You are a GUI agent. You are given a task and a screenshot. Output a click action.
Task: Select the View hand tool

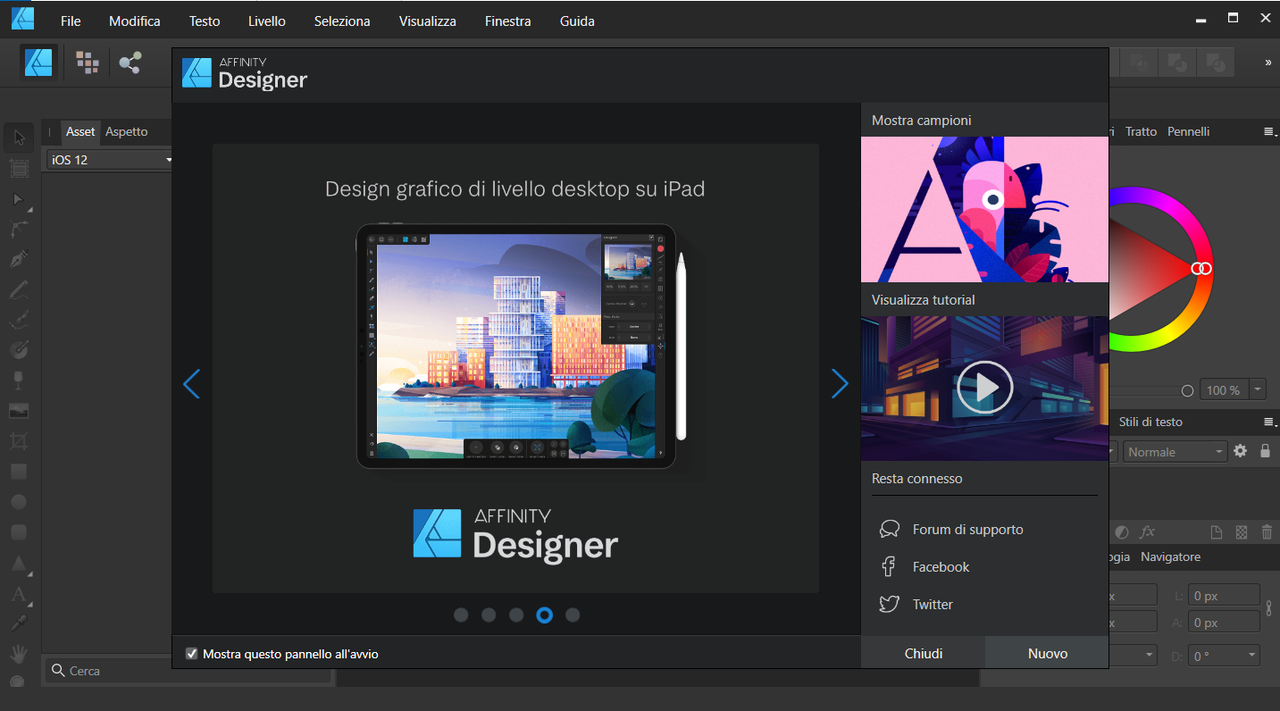[19, 654]
